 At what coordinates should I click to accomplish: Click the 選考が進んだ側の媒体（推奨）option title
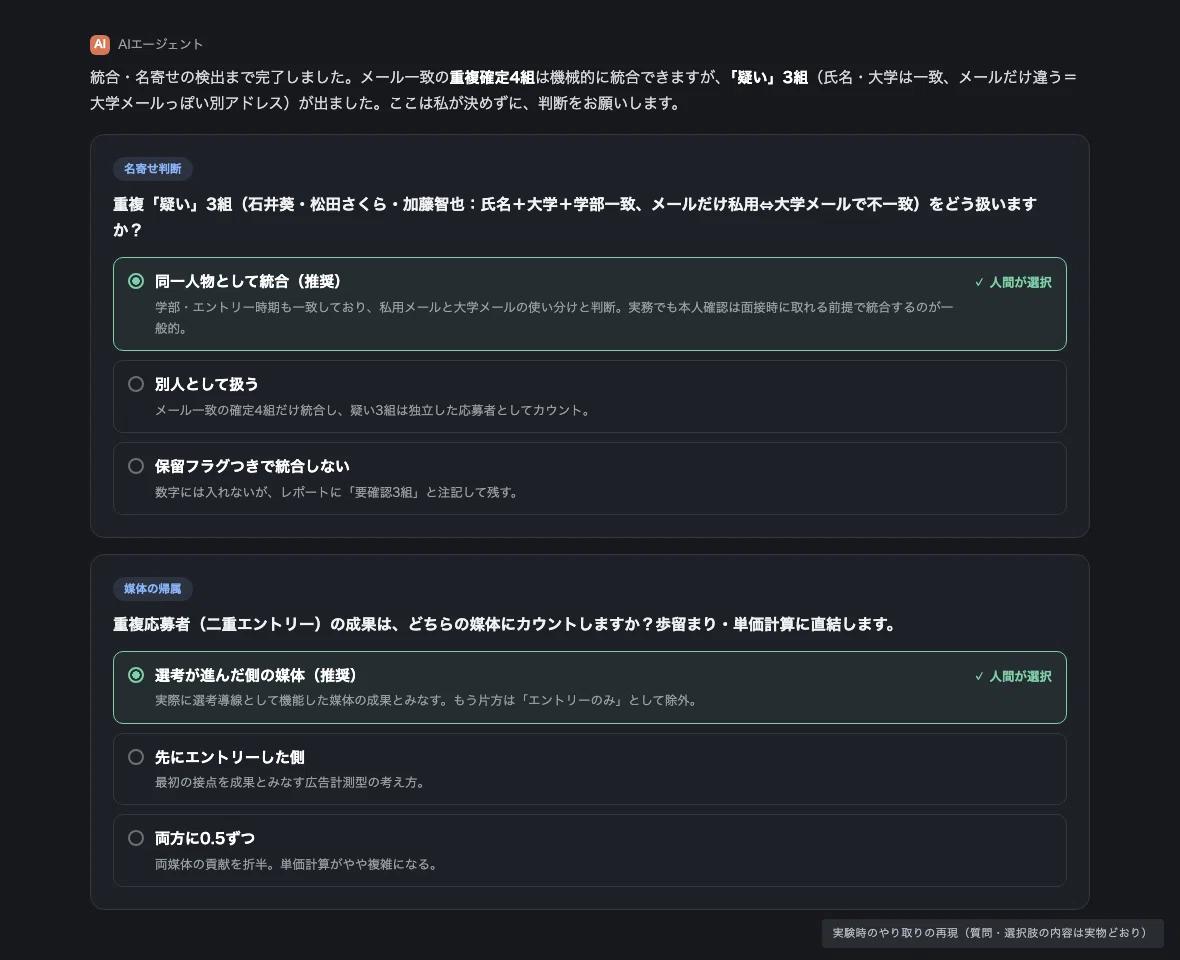coord(256,676)
